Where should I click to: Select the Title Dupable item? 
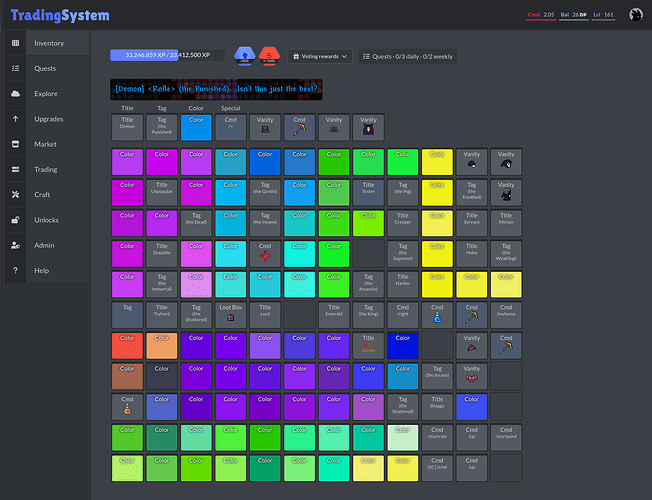[x=162, y=254]
